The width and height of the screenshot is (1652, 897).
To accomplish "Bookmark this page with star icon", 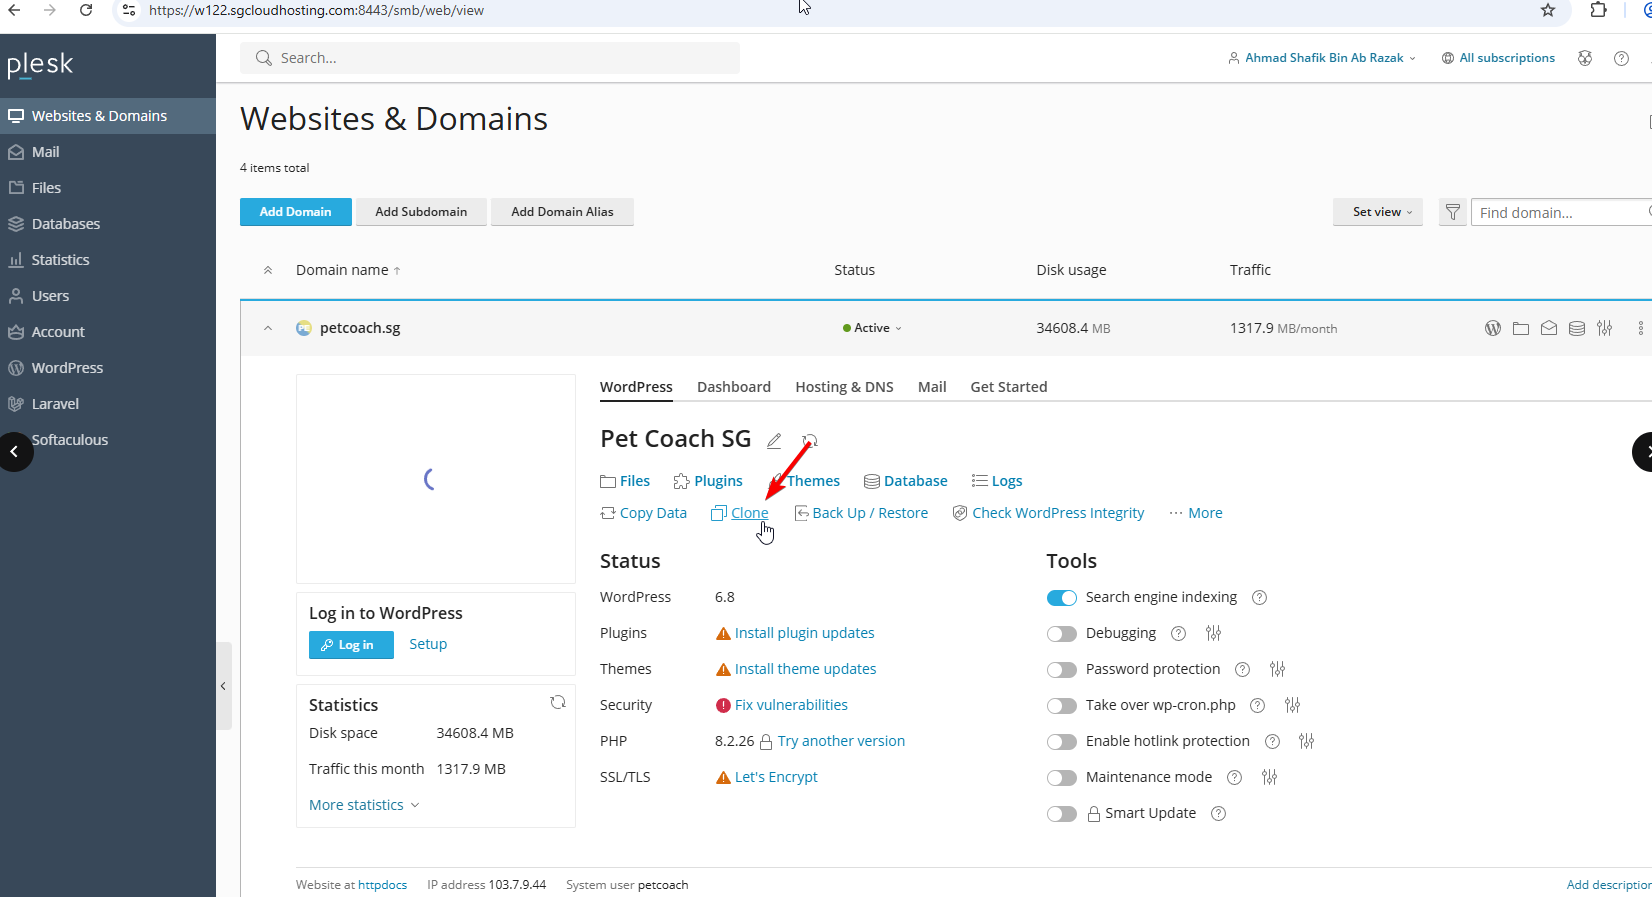I will [1548, 10].
